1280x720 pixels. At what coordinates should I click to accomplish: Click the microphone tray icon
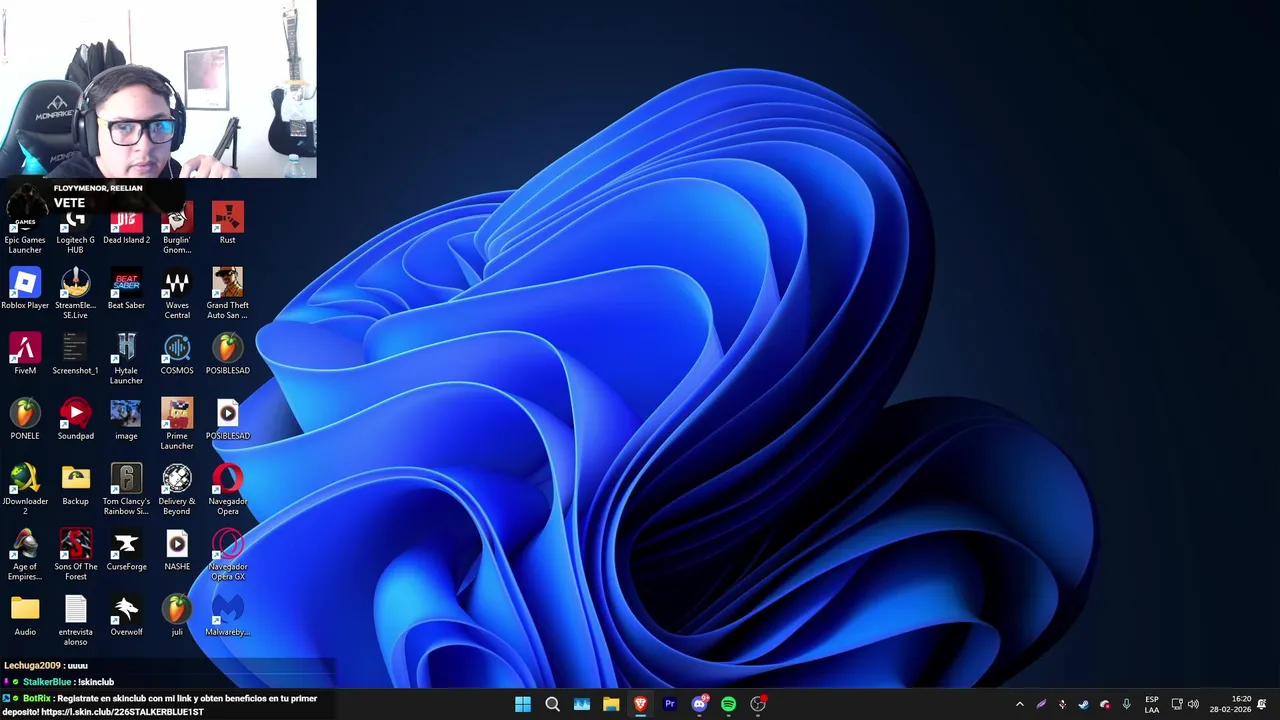[1126, 704]
